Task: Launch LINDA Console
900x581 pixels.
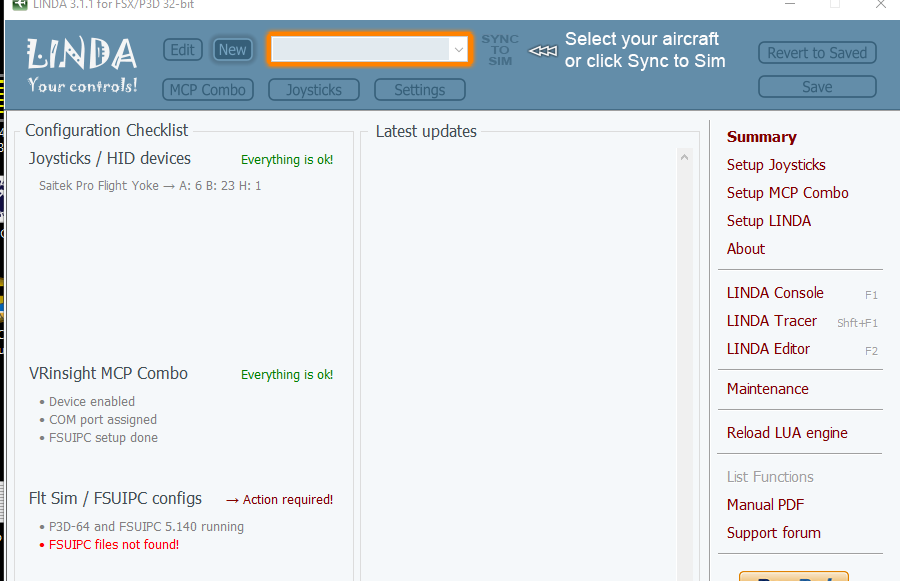Action: (775, 293)
